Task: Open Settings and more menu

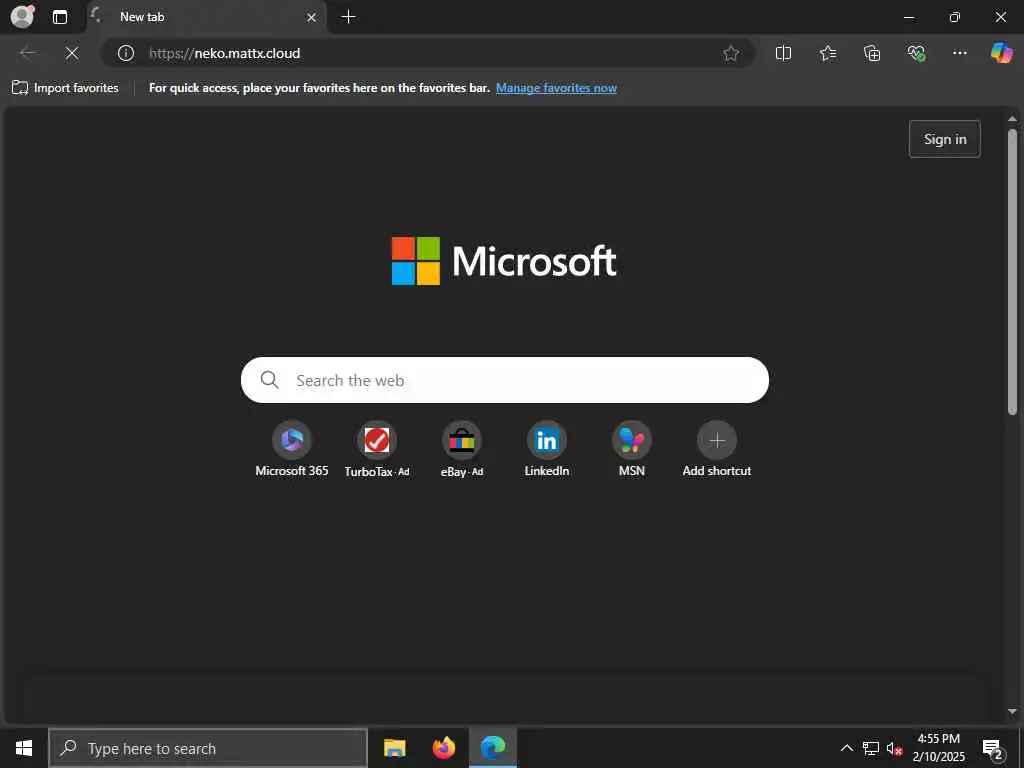Action: point(959,53)
